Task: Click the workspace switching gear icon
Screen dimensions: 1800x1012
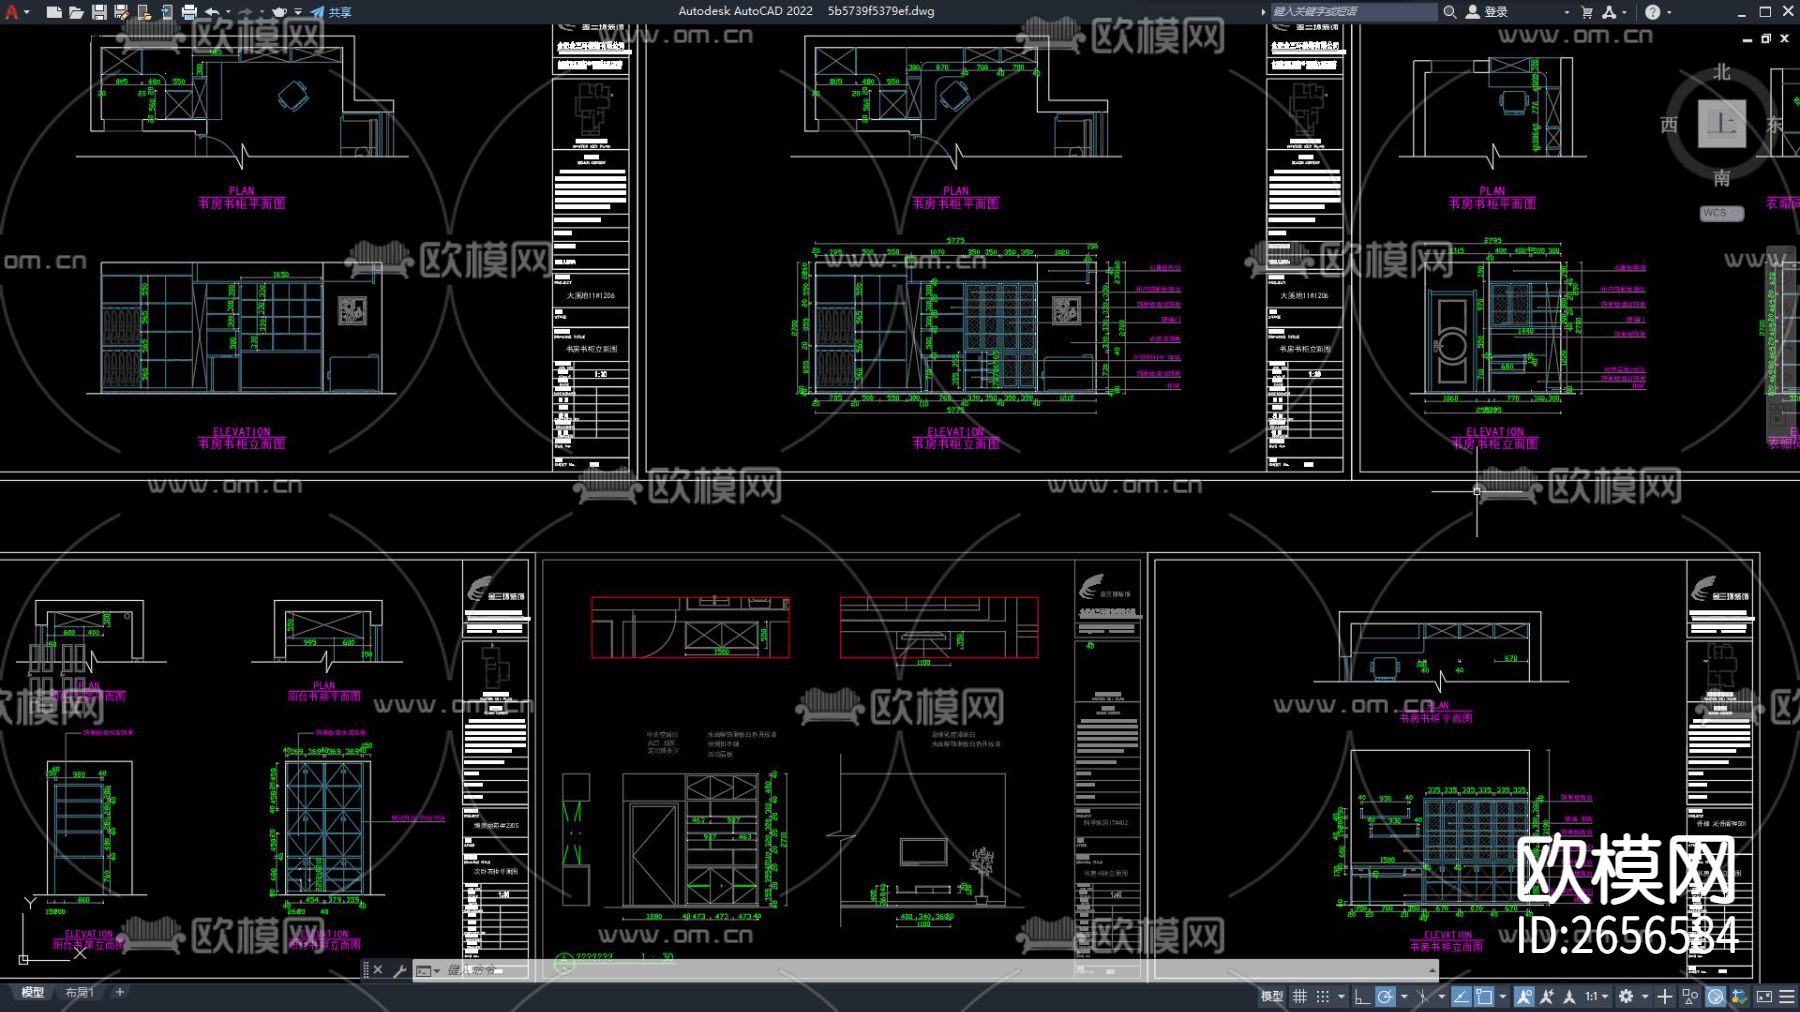Action: click(1626, 996)
